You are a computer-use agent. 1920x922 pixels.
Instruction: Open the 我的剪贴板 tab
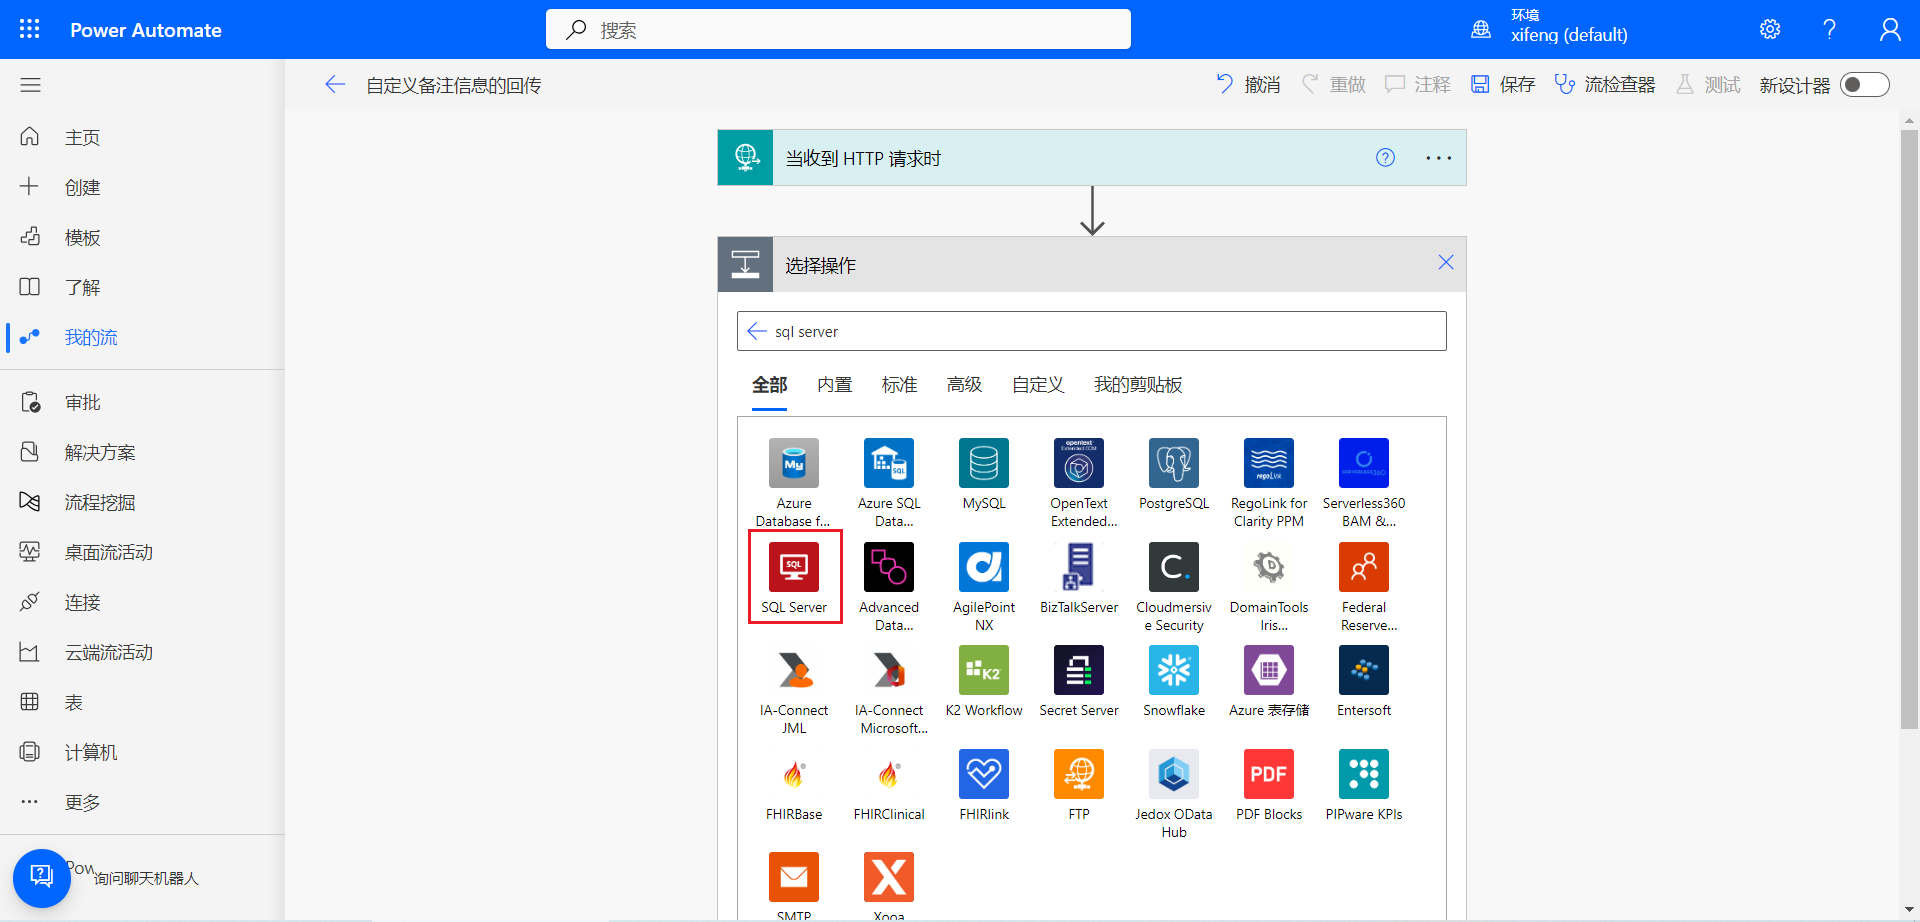pyautogui.click(x=1138, y=385)
